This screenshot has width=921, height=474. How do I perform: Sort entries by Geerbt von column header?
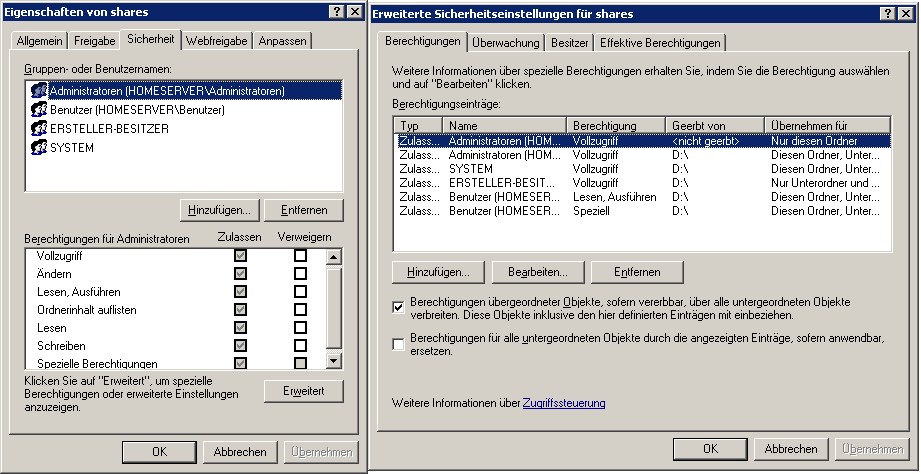(x=715, y=125)
